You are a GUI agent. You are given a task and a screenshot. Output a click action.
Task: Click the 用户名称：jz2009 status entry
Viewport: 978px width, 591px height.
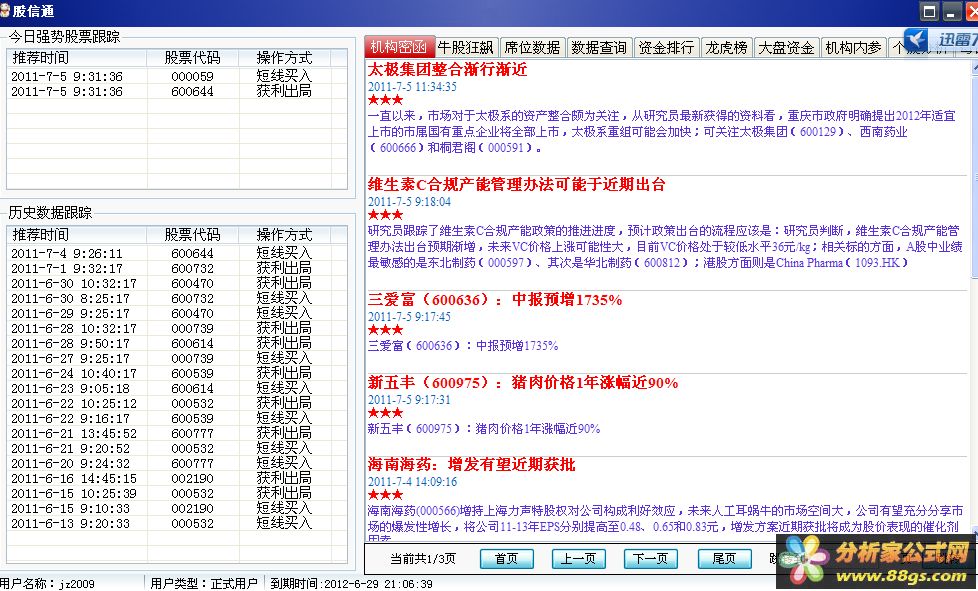point(47,584)
